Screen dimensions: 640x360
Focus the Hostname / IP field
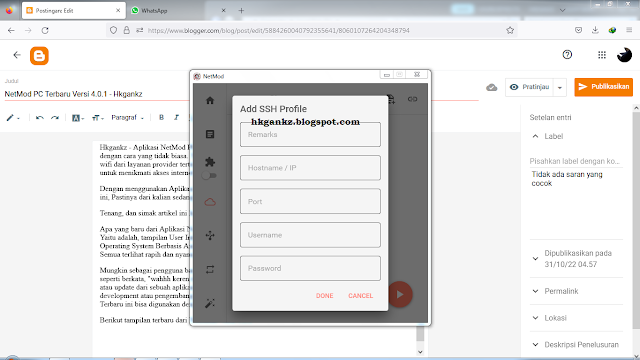(x=310, y=168)
